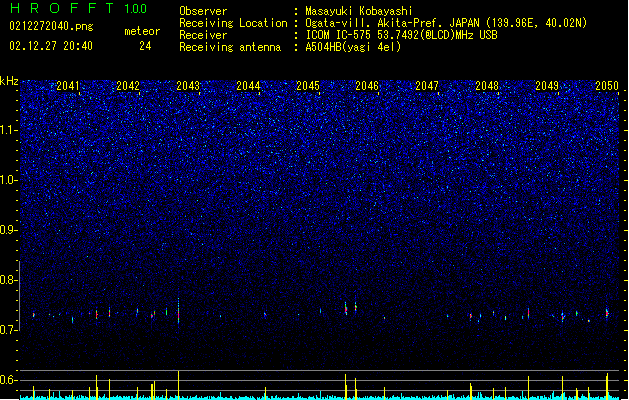Click the tall meteor echo at 2043
Image resolution: width=629 pixels, height=400 pixels.
click(179, 310)
